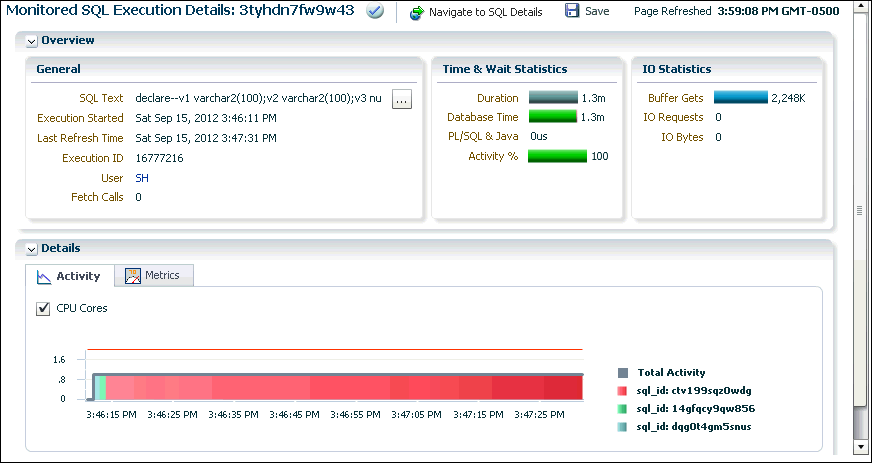The height and width of the screenshot is (463, 872).
Task: Click the Buffer Gets blue bar
Action: 740,98
